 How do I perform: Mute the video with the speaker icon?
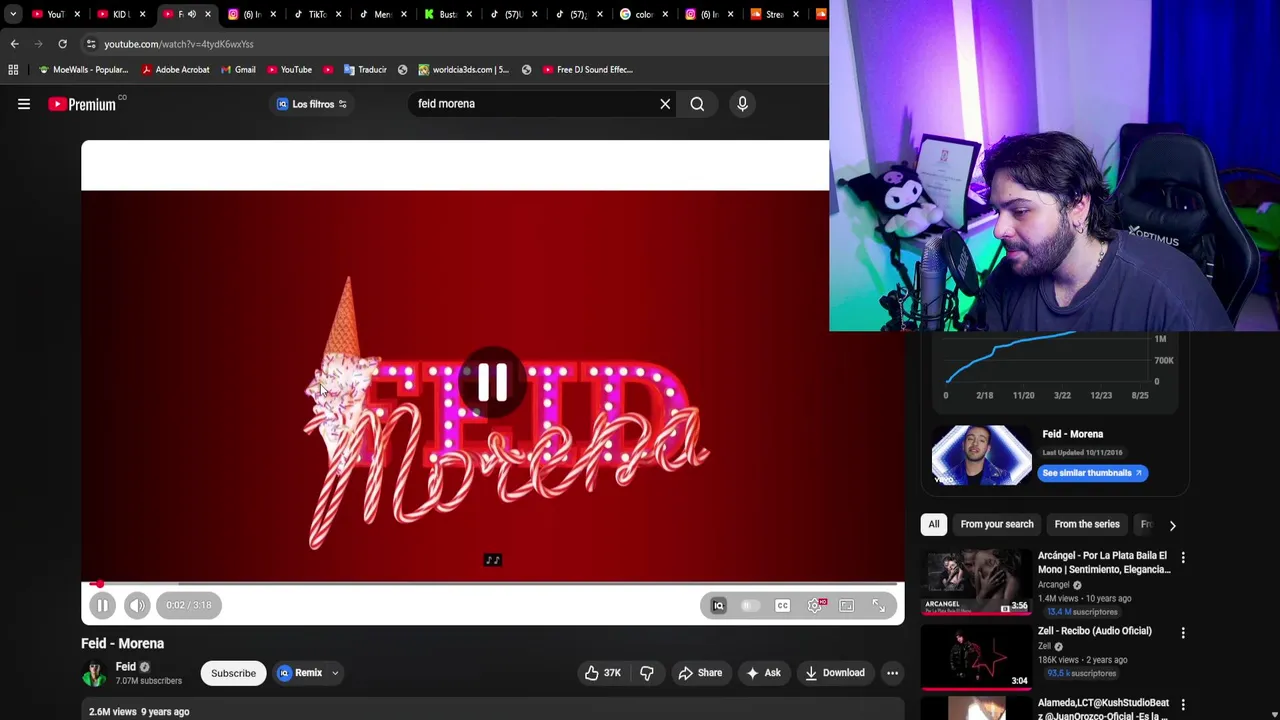point(137,605)
